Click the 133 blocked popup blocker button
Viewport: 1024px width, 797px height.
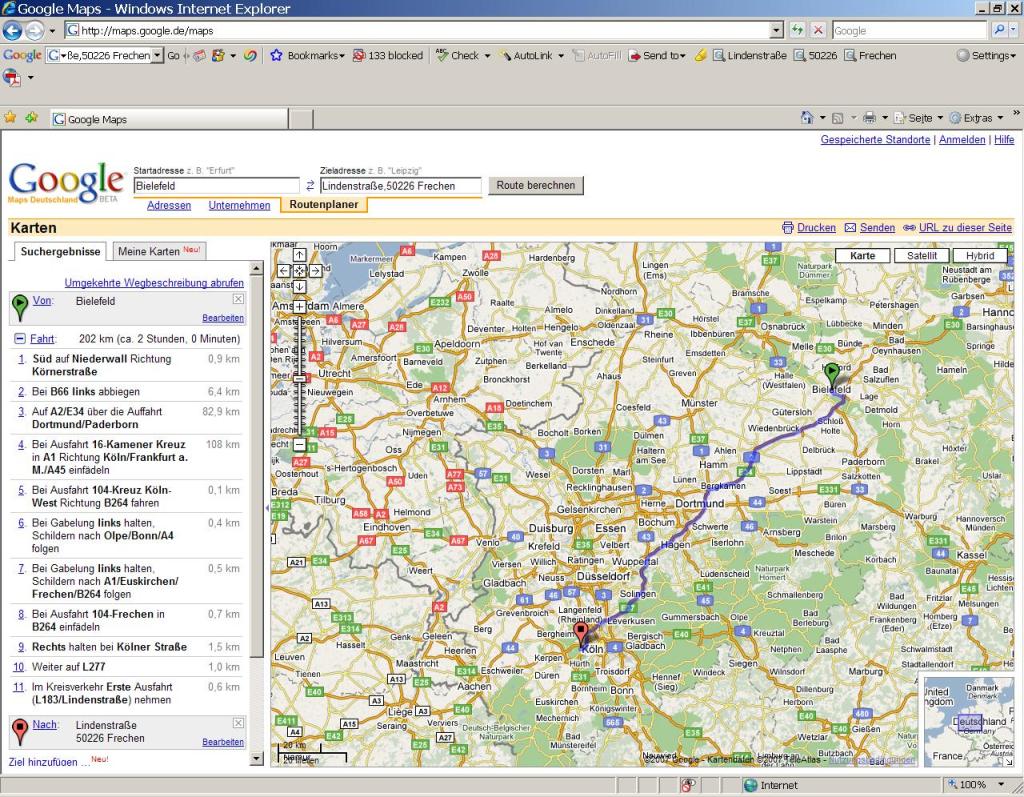coord(388,56)
